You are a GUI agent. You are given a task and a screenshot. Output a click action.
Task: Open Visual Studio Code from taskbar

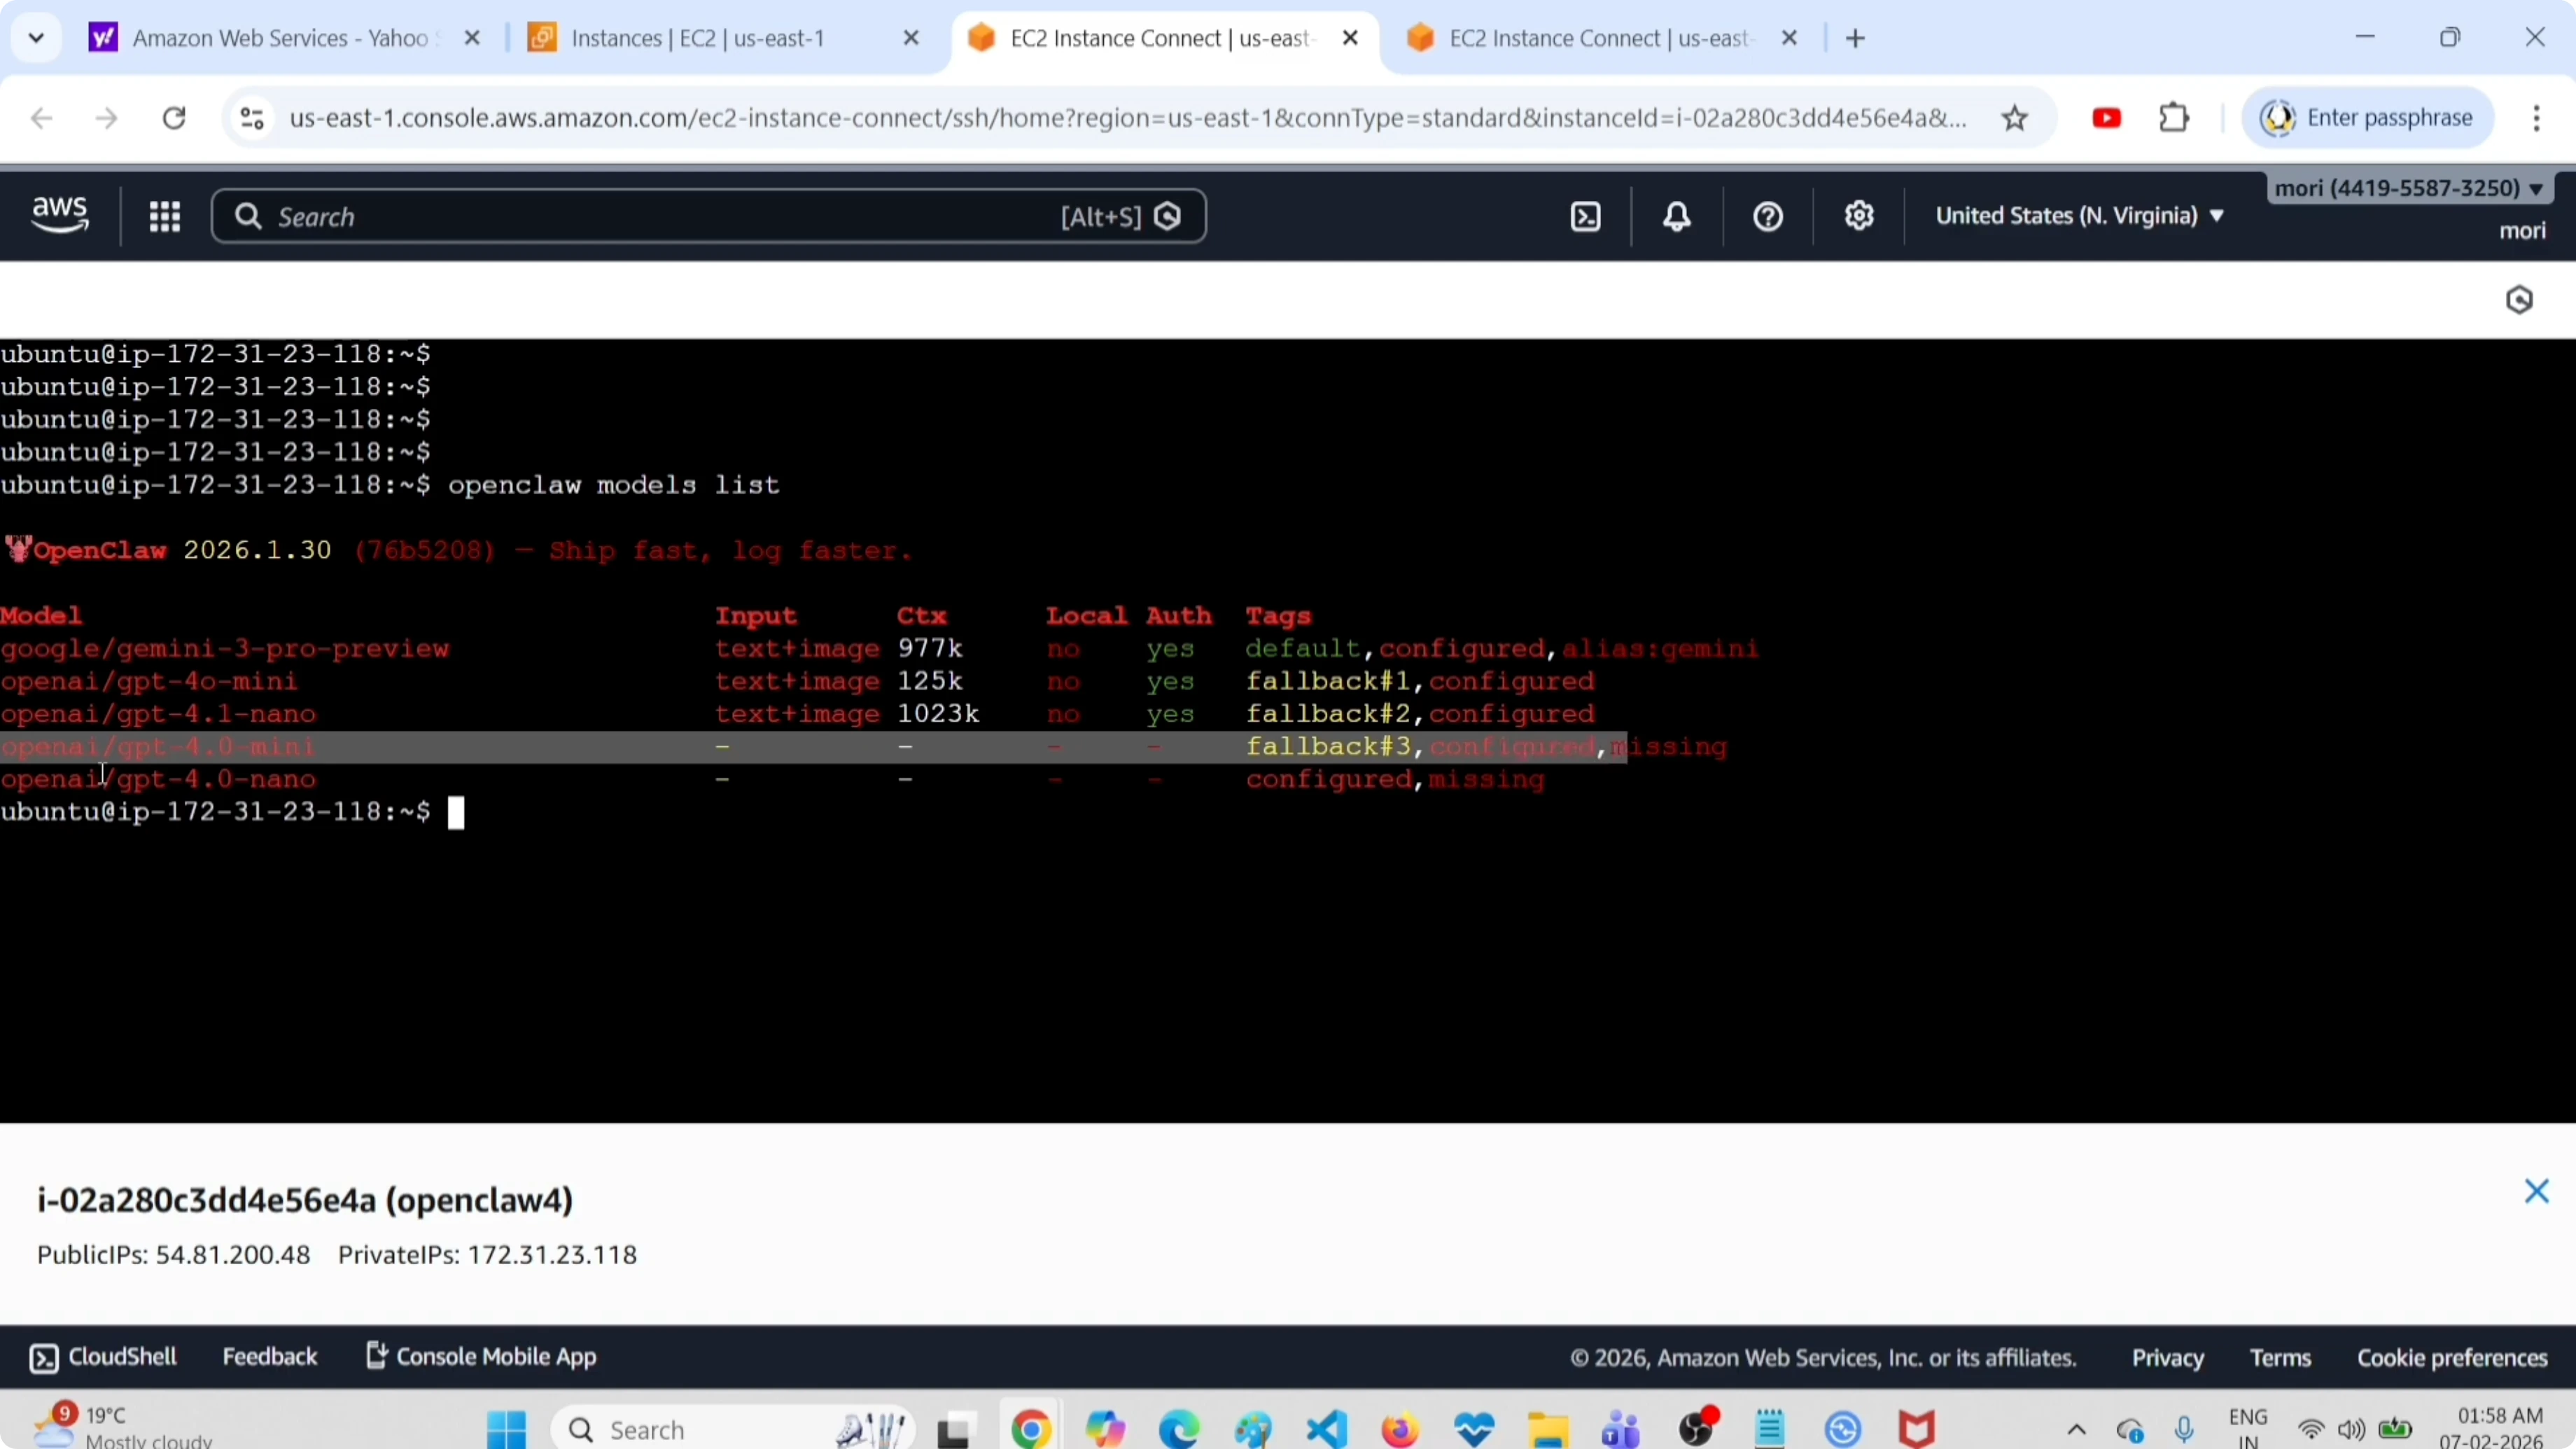(1326, 1429)
